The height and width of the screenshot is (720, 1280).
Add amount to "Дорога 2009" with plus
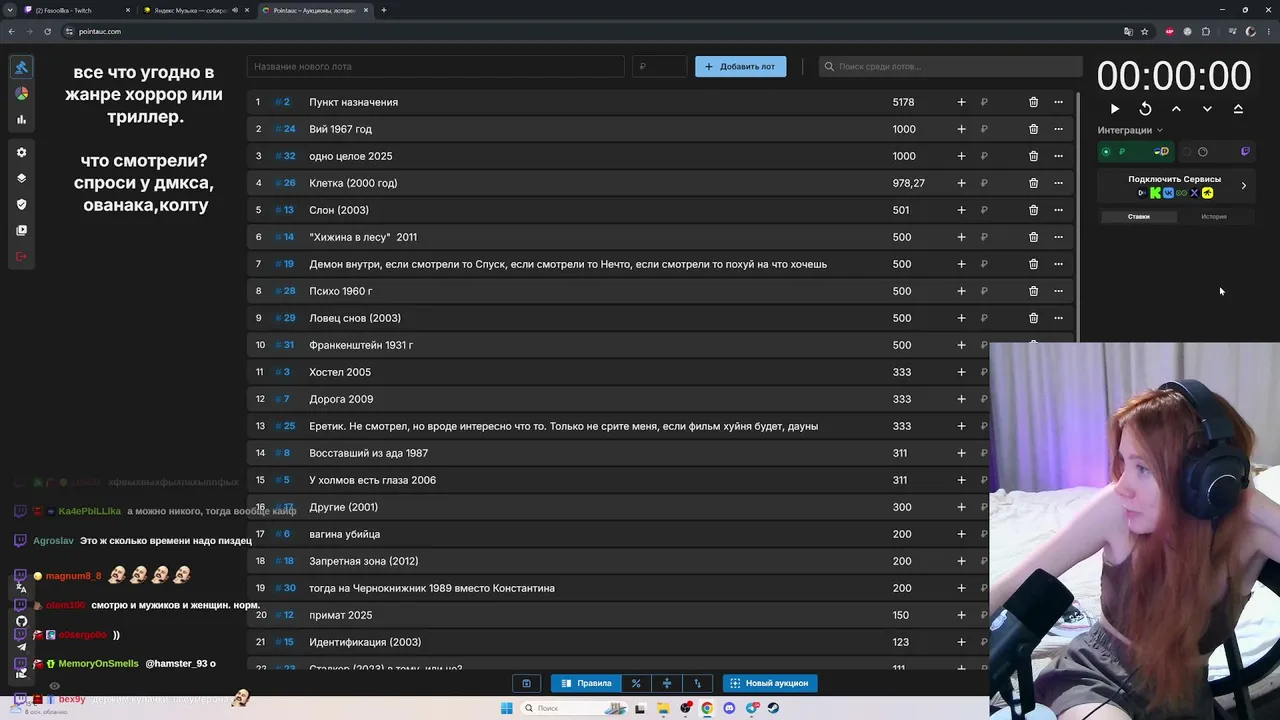961,399
